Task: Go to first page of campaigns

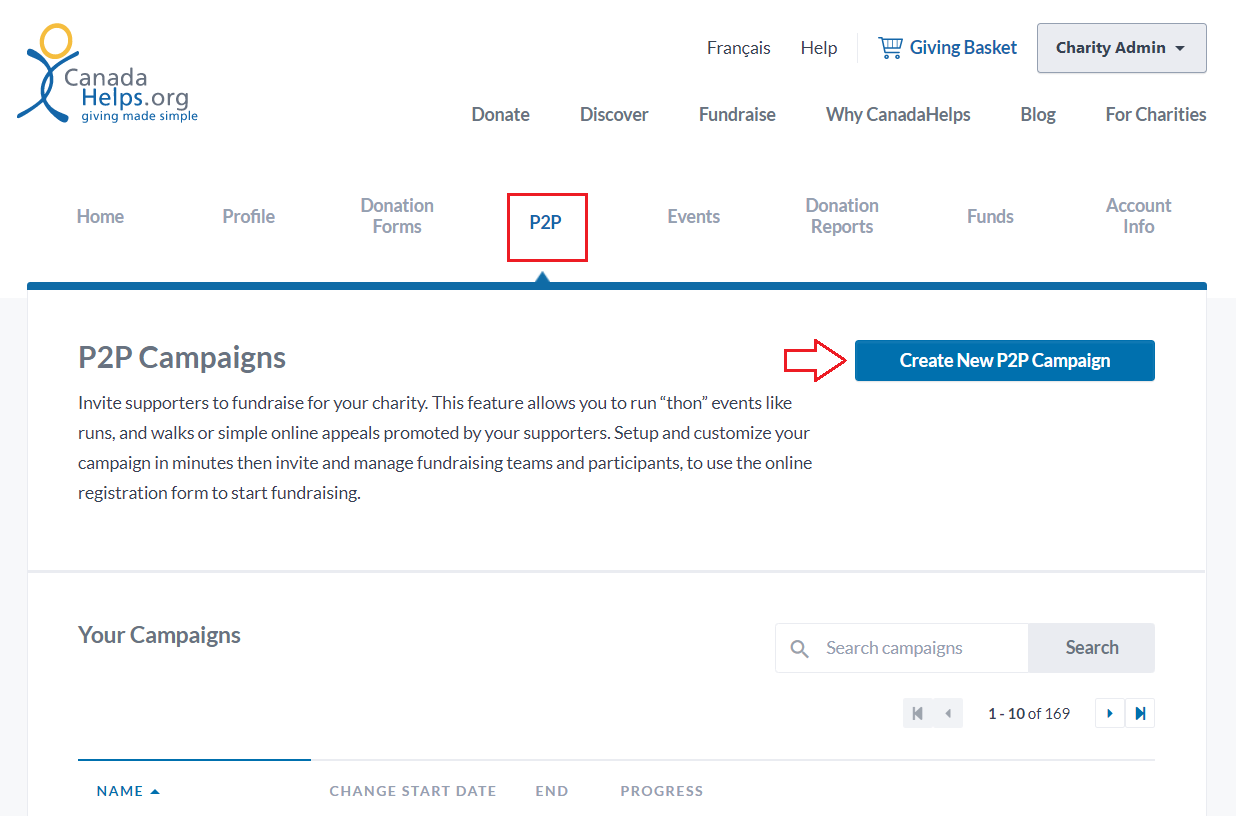Action: (x=917, y=713)
